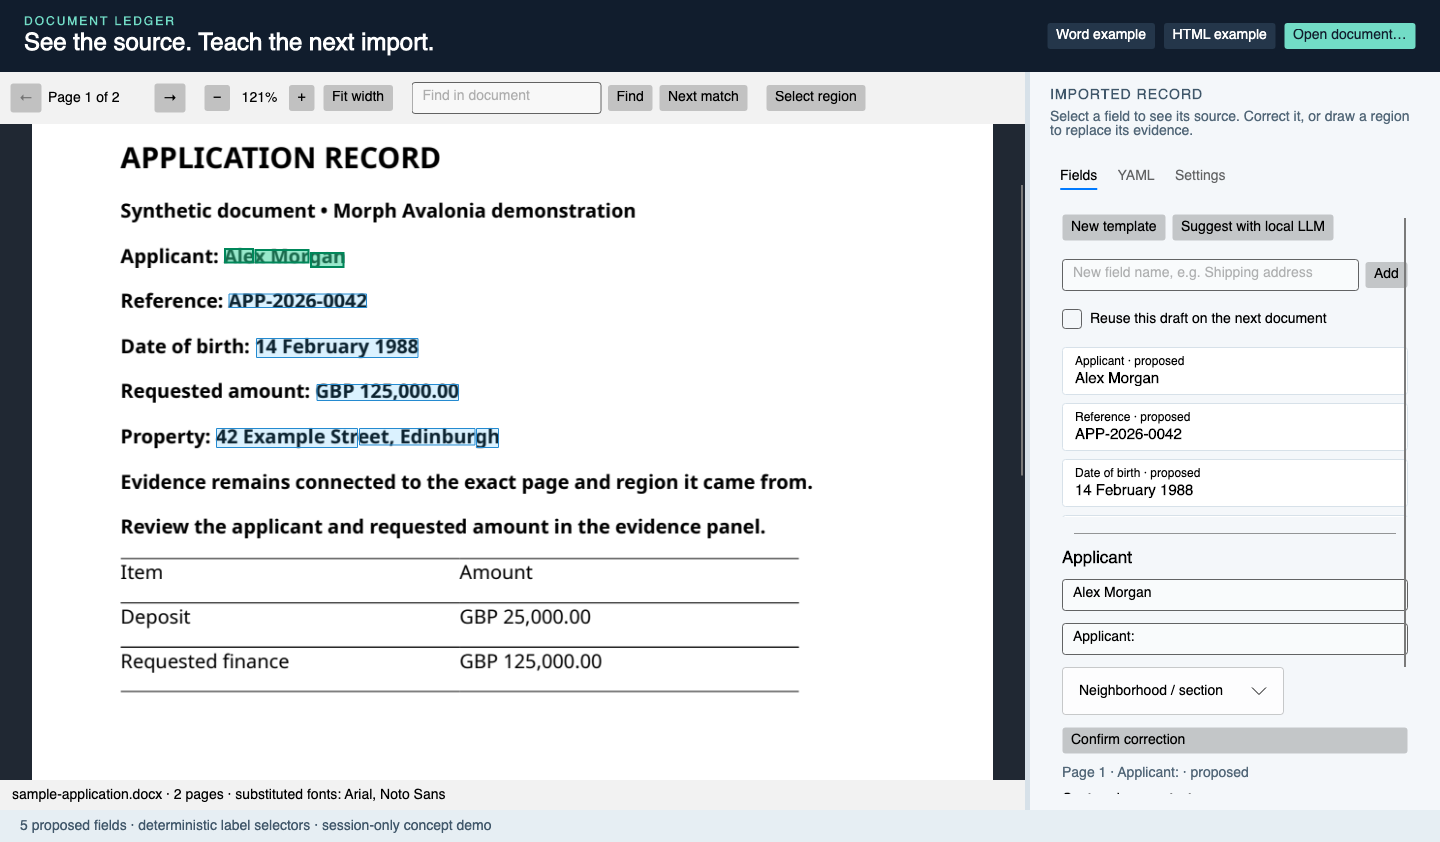The height and width of the screenshot is (842, 1440).
Task: Click the highlighted GBP 125,000.00 evidence region
Action: tap(388, 392)
